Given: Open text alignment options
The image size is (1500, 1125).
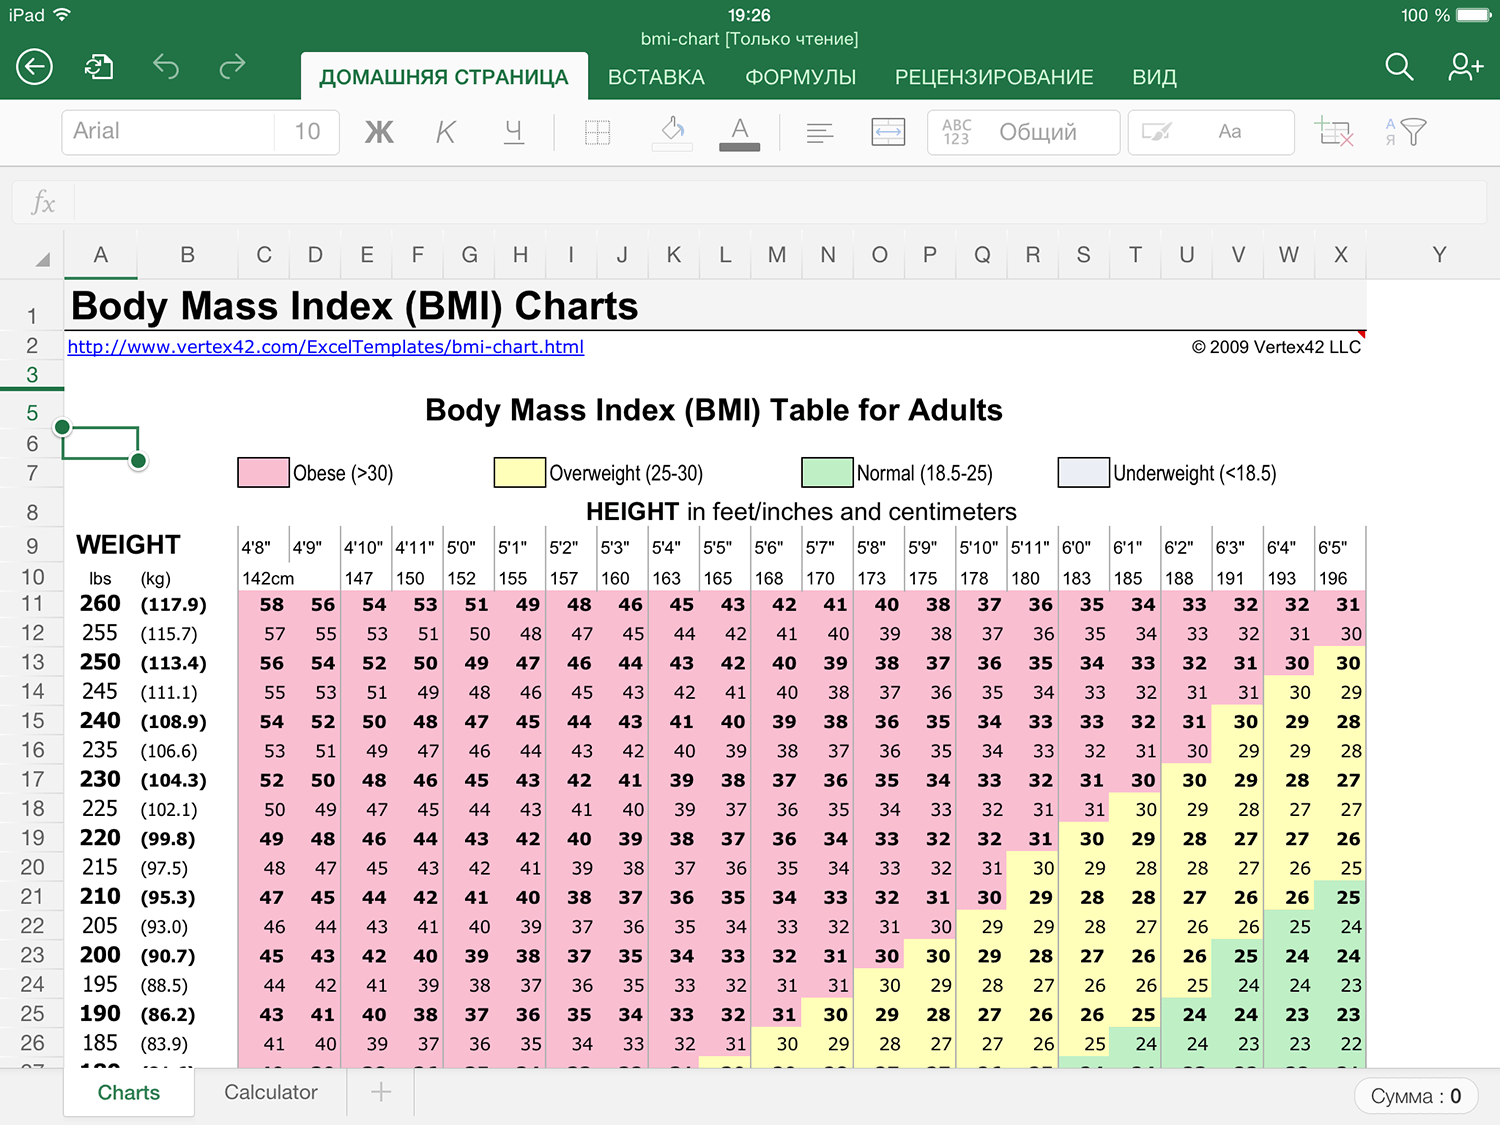Looking at the screenshot, I should 820,132.
